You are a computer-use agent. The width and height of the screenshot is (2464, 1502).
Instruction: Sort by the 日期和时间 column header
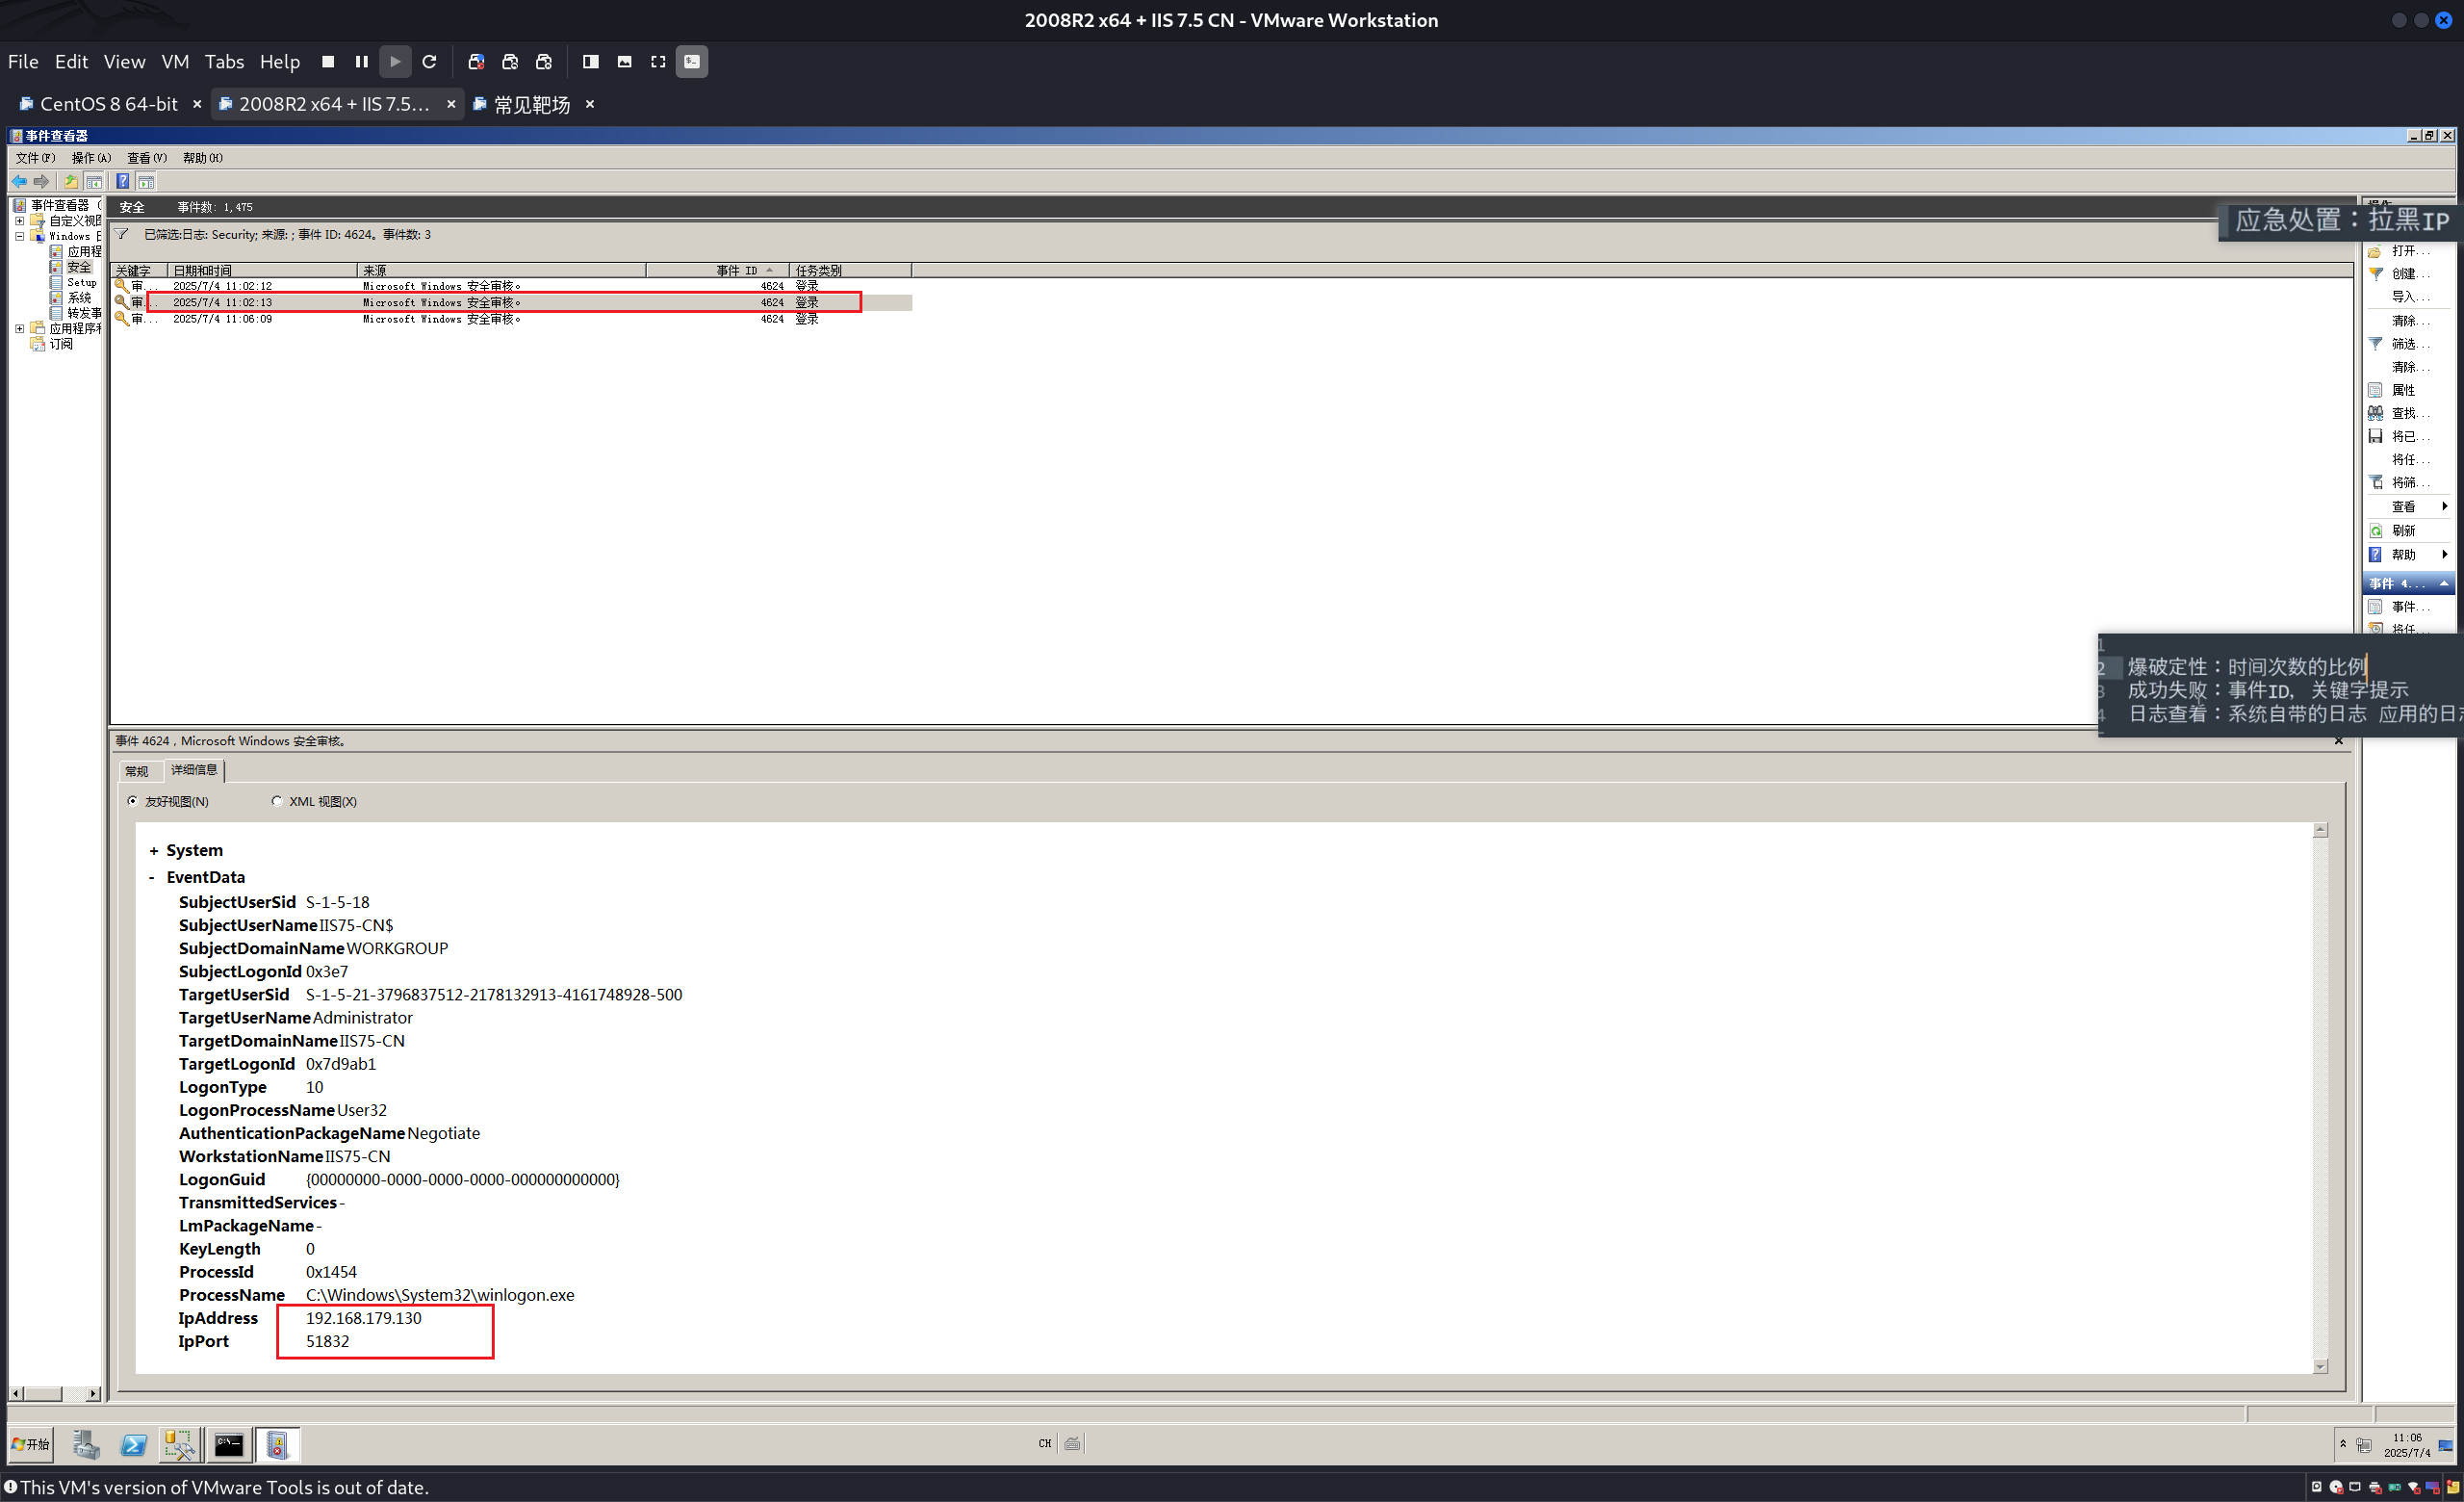260,271
